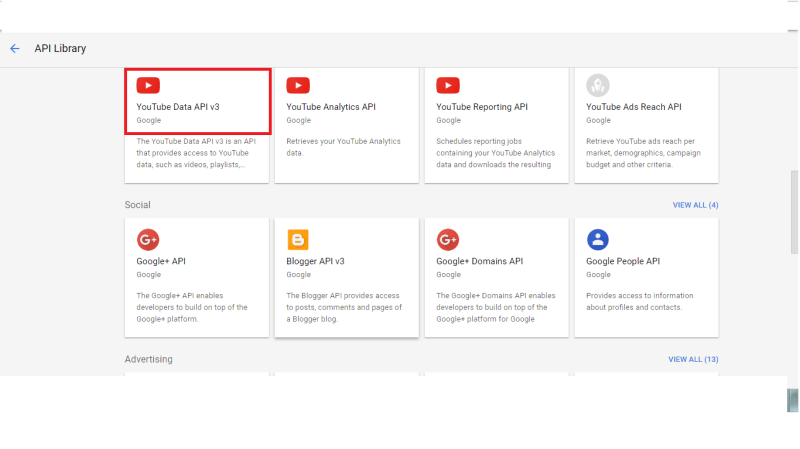Open YouTube Data API v3 title

coord(178,107)
